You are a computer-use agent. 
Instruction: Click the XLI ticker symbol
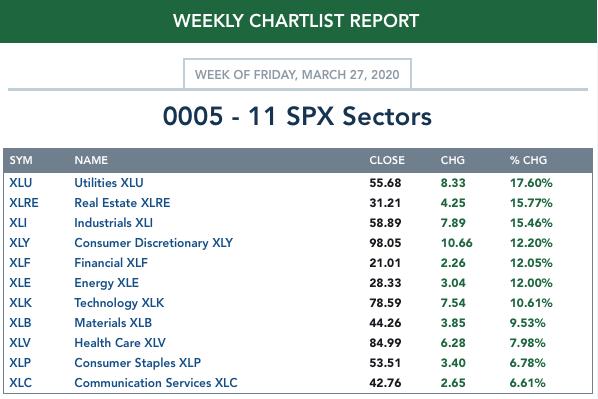click(18, 223)
